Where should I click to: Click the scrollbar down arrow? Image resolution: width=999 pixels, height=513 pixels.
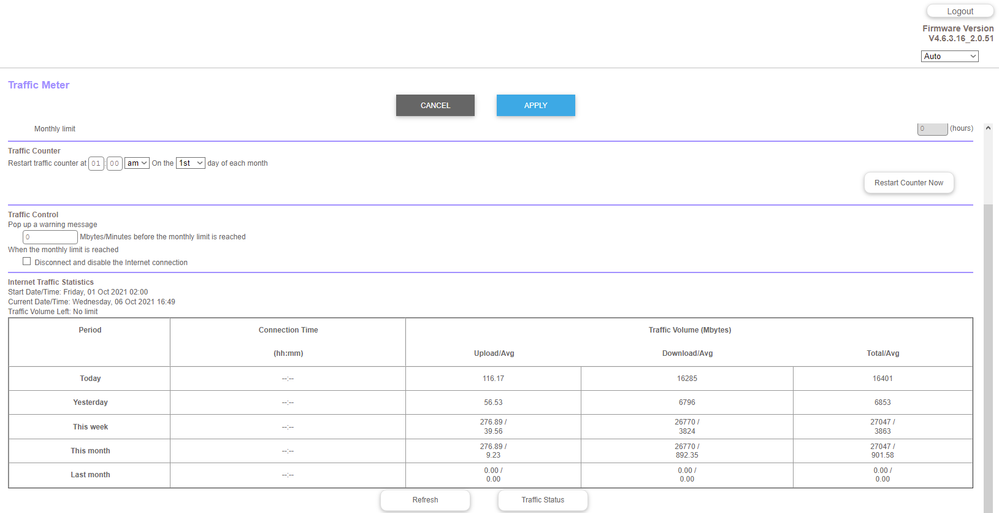point(988,507)
